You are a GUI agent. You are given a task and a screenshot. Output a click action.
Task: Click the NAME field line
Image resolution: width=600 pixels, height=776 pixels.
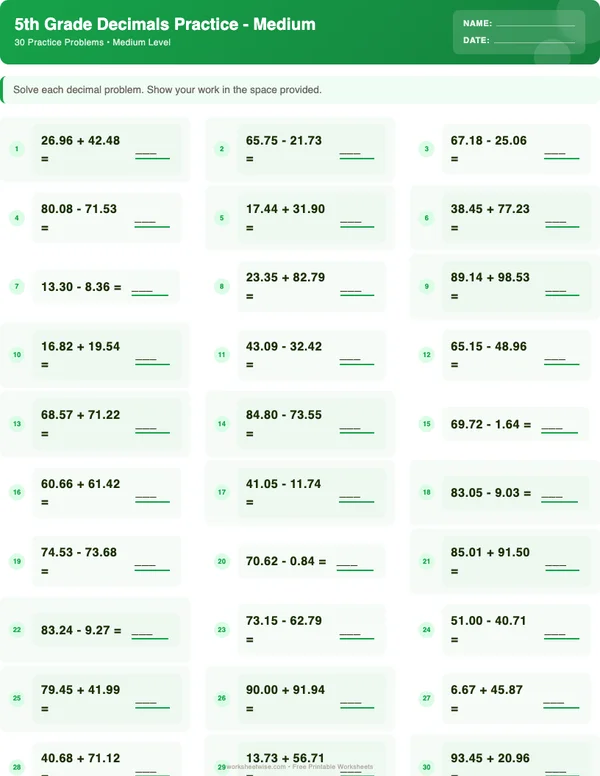[535, 24]
